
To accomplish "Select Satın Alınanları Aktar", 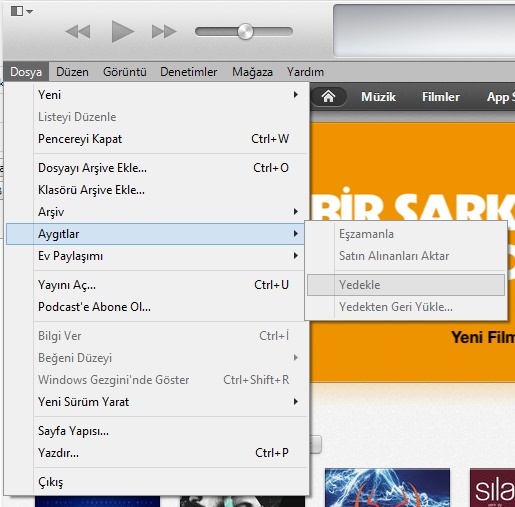I will click(x=406, y=256).
